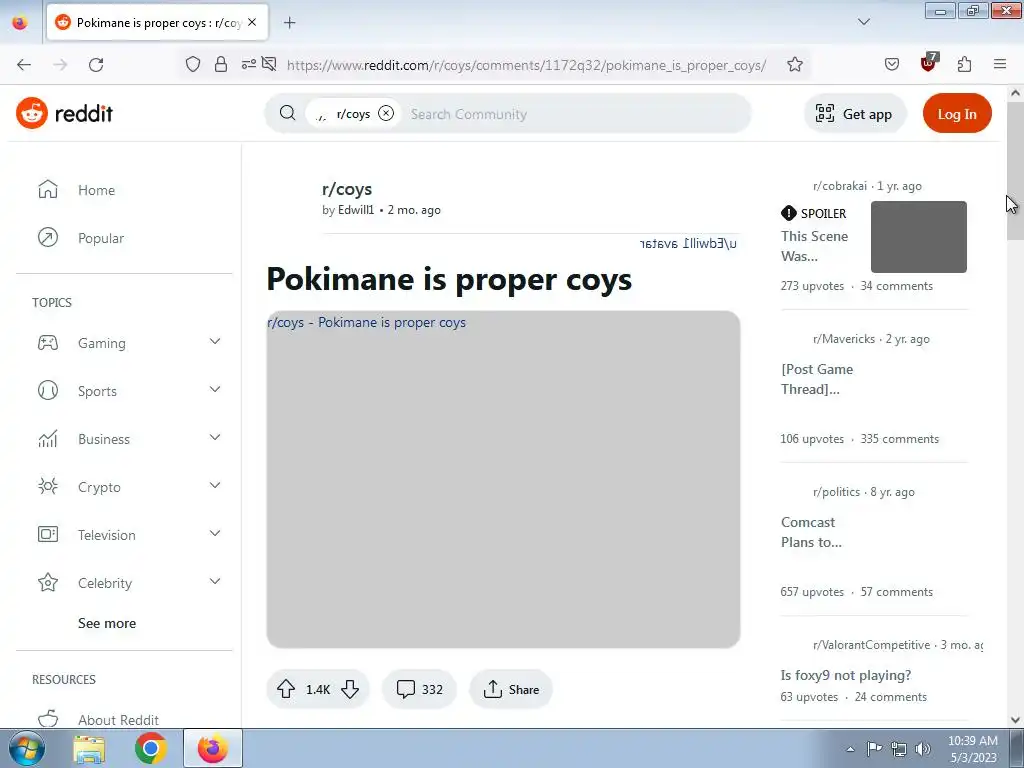This screenshot has height=768, width=1024.
Task: Open the uBlock Origin extension
Action: click(x=929, y=63)
